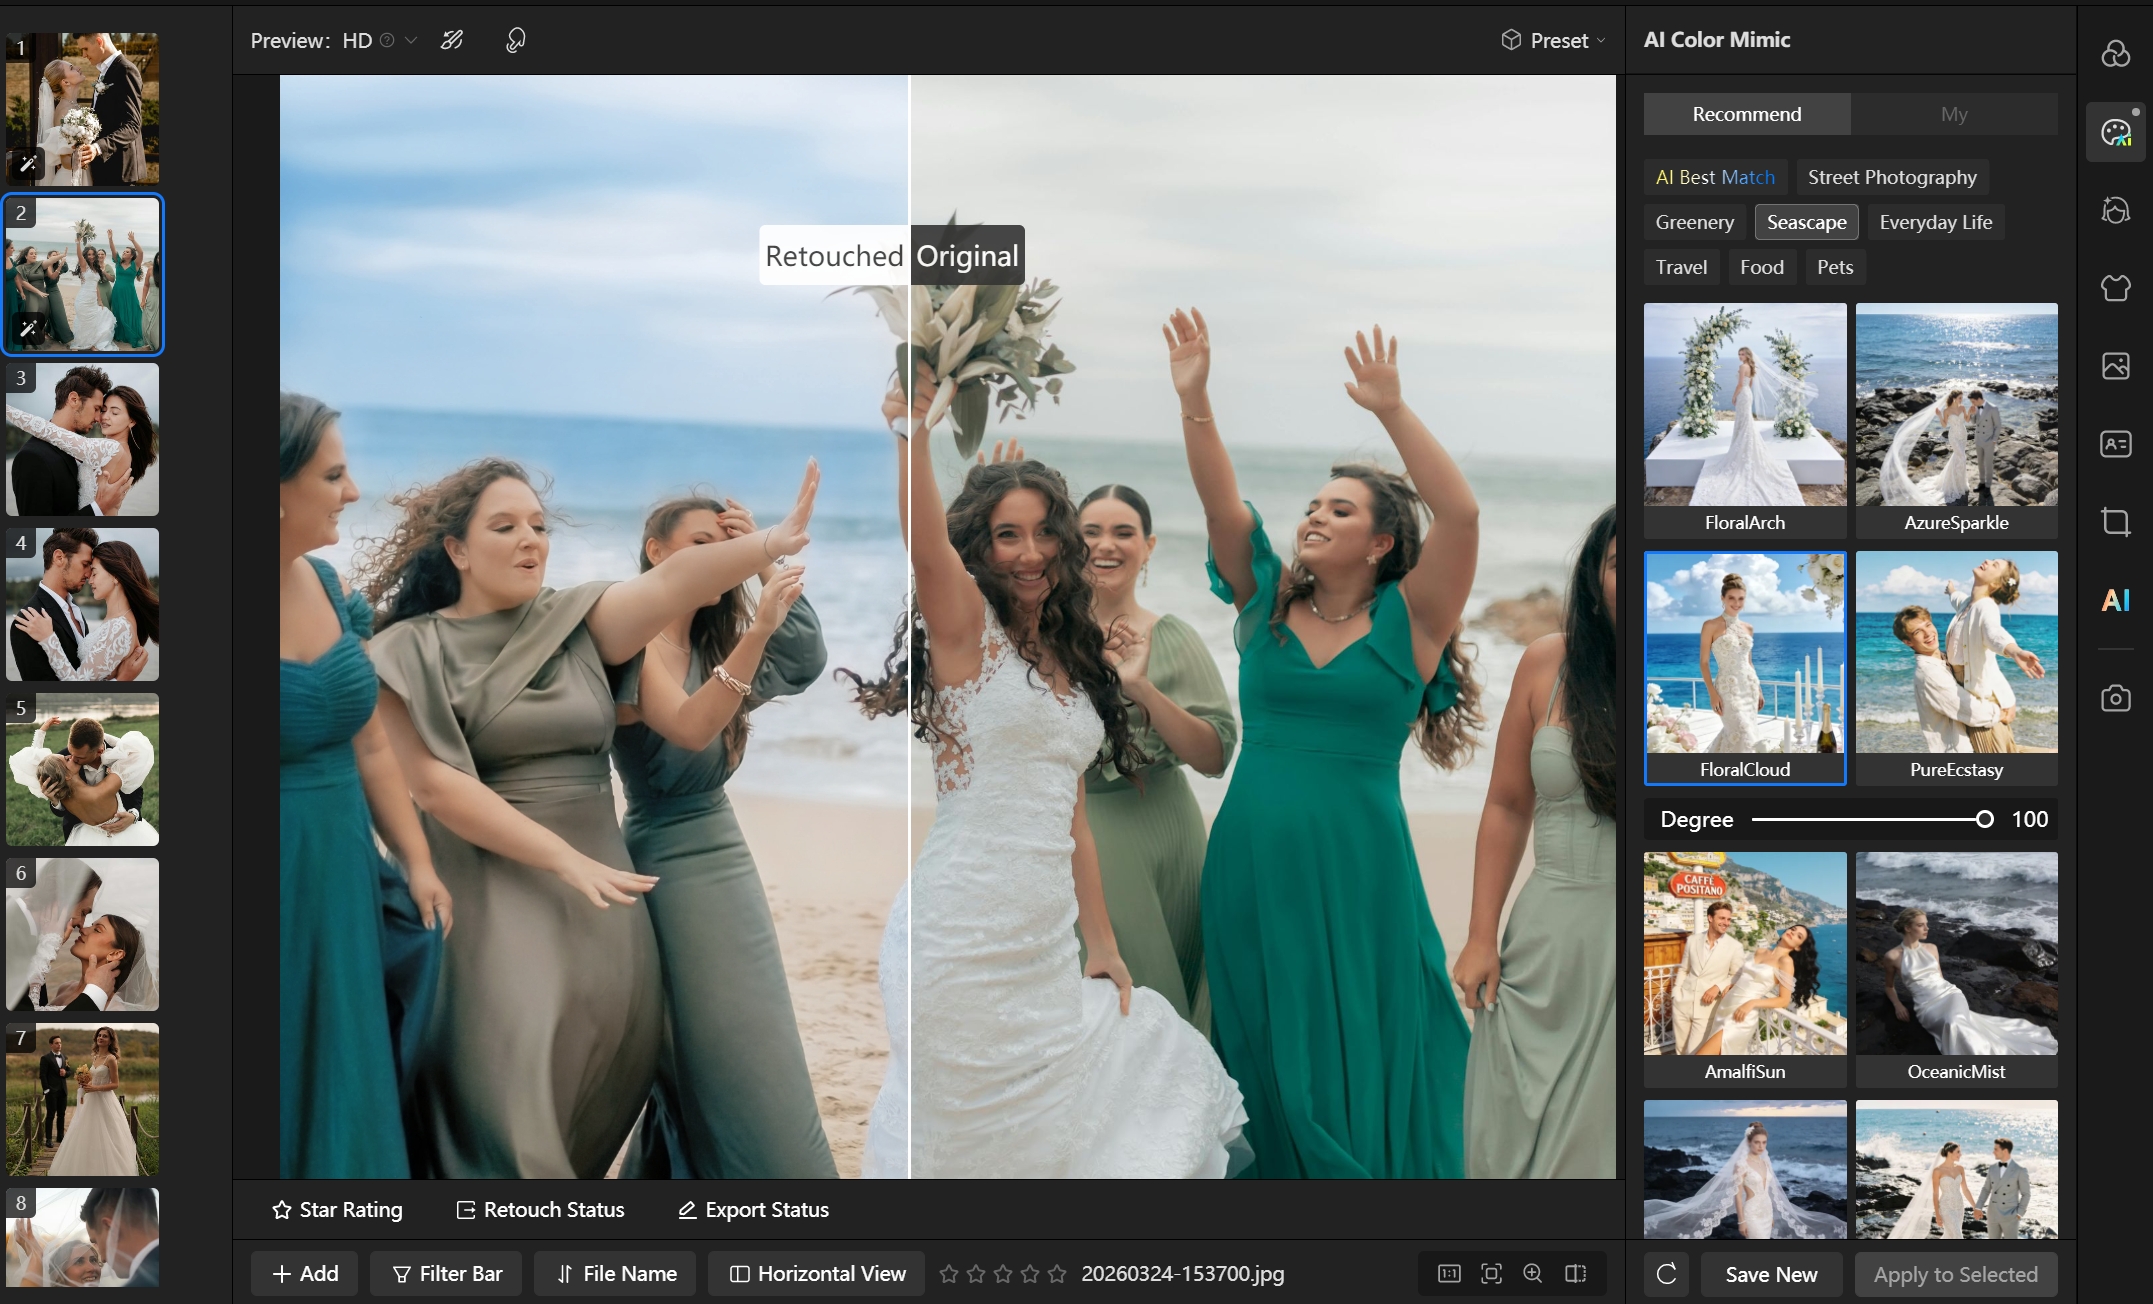Screen dimensions: 2153x1304
Task: Switch to the My tab
Action: coord(1953,114)
